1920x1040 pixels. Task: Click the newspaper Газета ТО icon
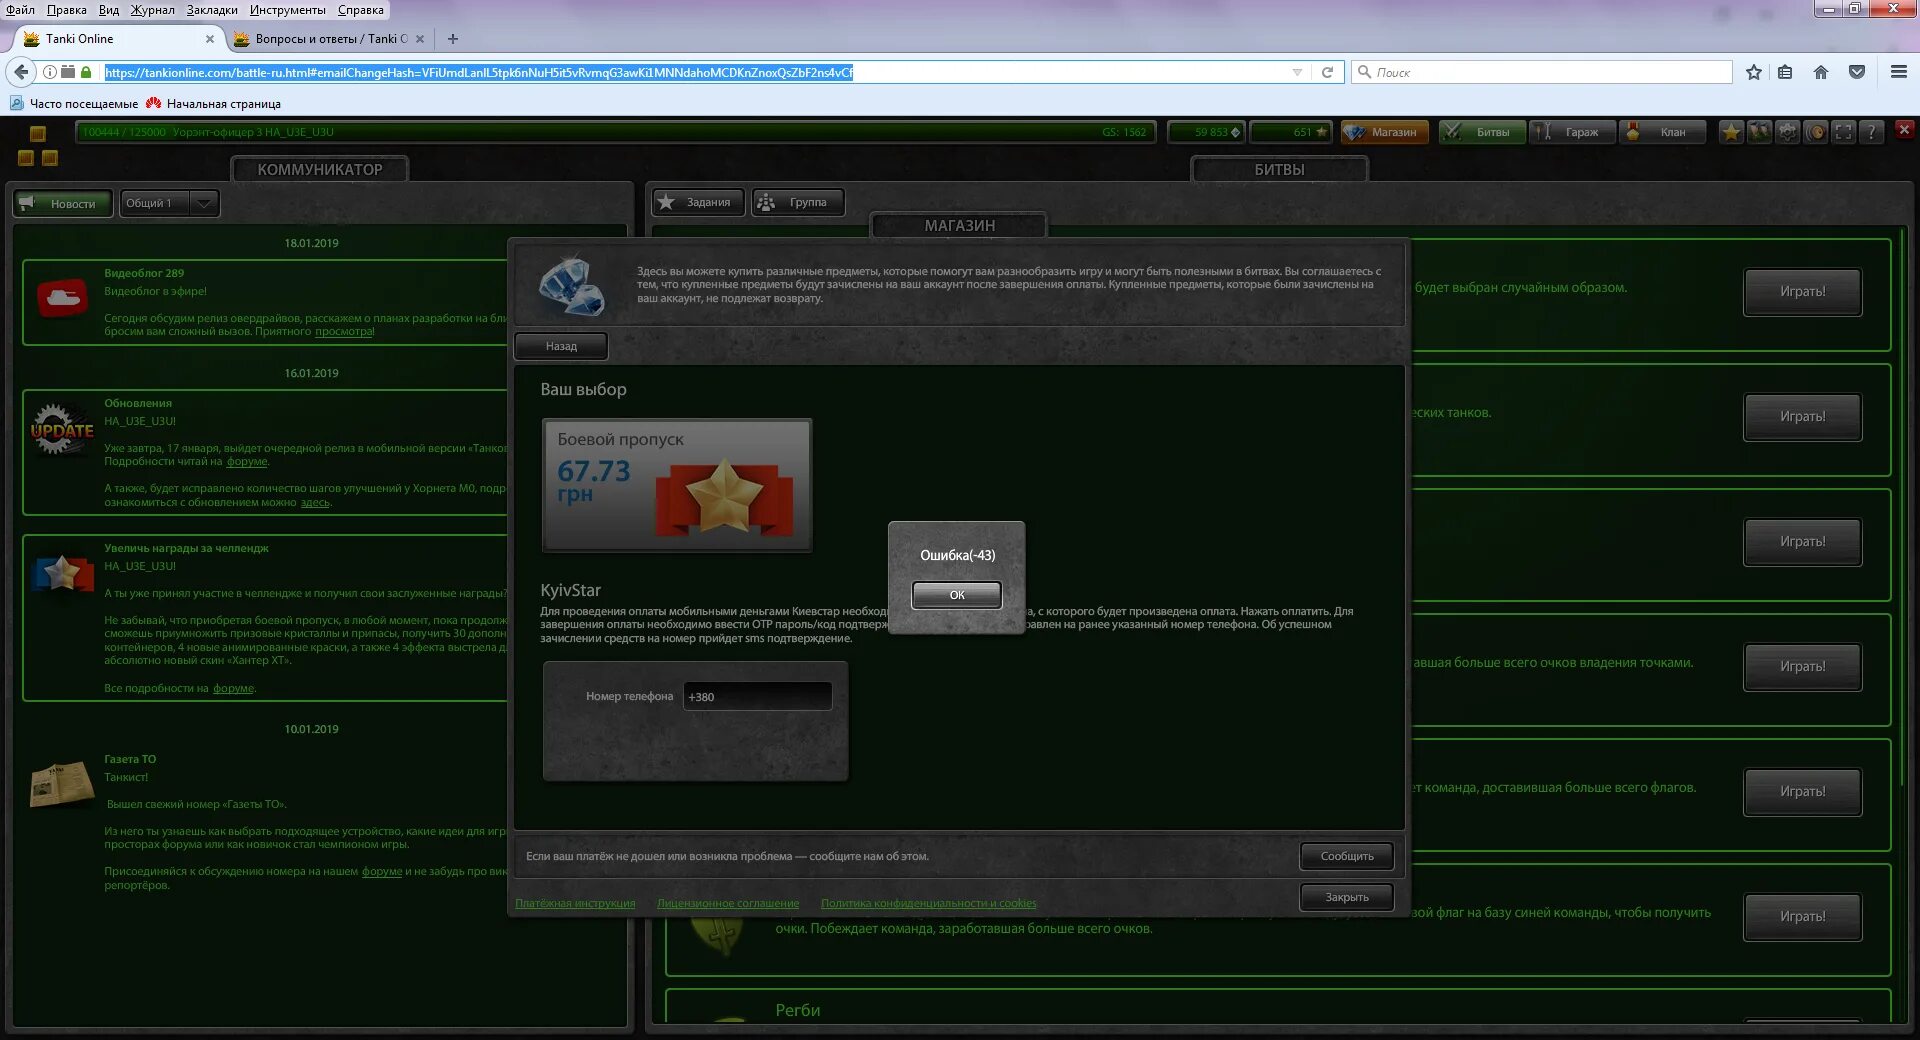click(62, 785)
